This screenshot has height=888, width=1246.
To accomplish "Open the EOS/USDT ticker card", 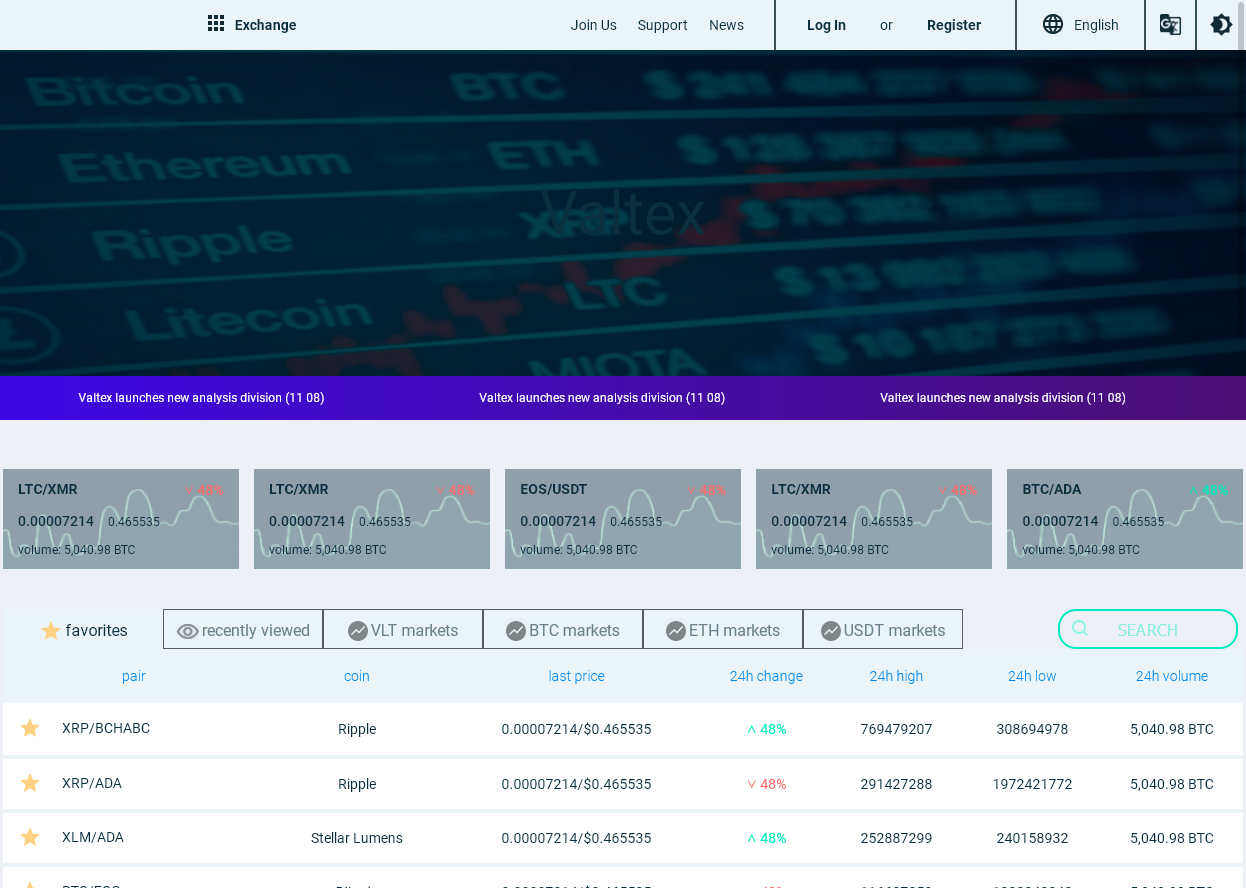I will [x=623, y=519].
